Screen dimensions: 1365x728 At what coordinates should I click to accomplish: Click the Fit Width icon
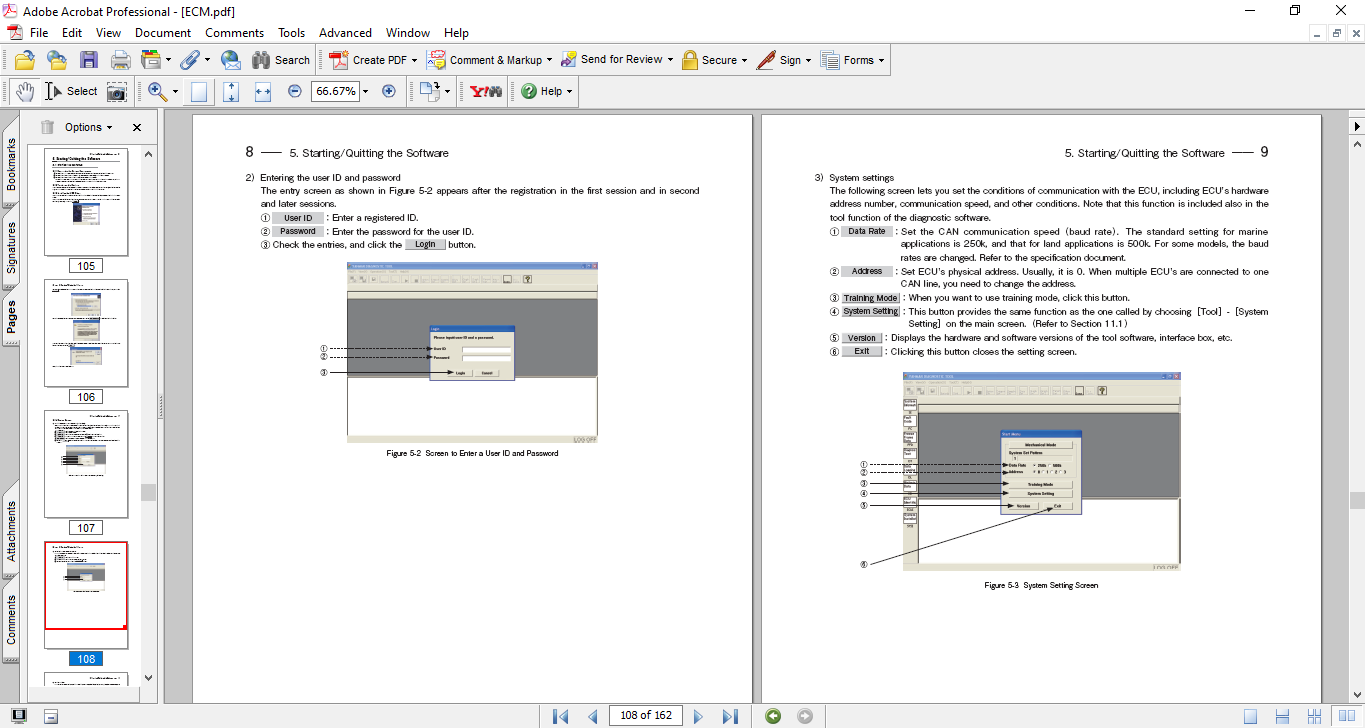[x=263, y=91]
